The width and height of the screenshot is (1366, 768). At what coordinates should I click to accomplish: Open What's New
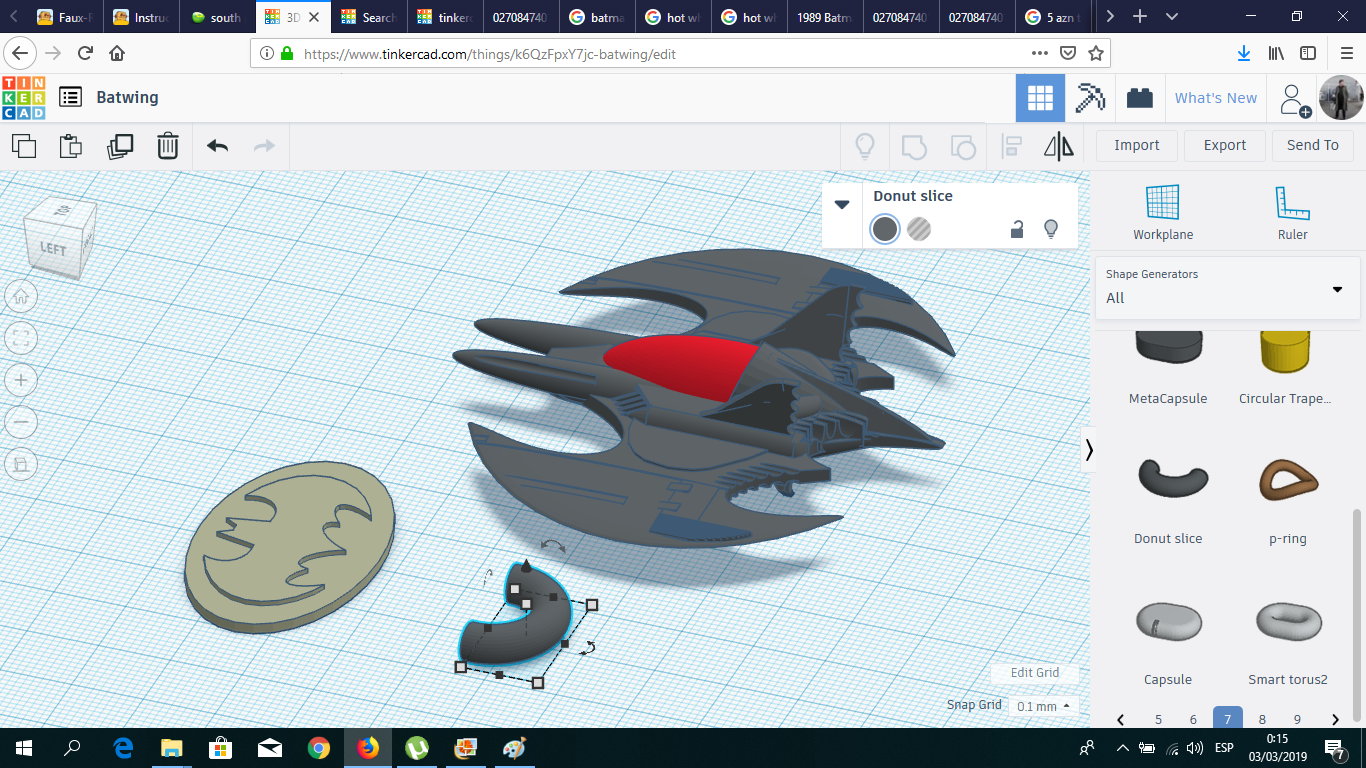click(x=1216, y=98)
